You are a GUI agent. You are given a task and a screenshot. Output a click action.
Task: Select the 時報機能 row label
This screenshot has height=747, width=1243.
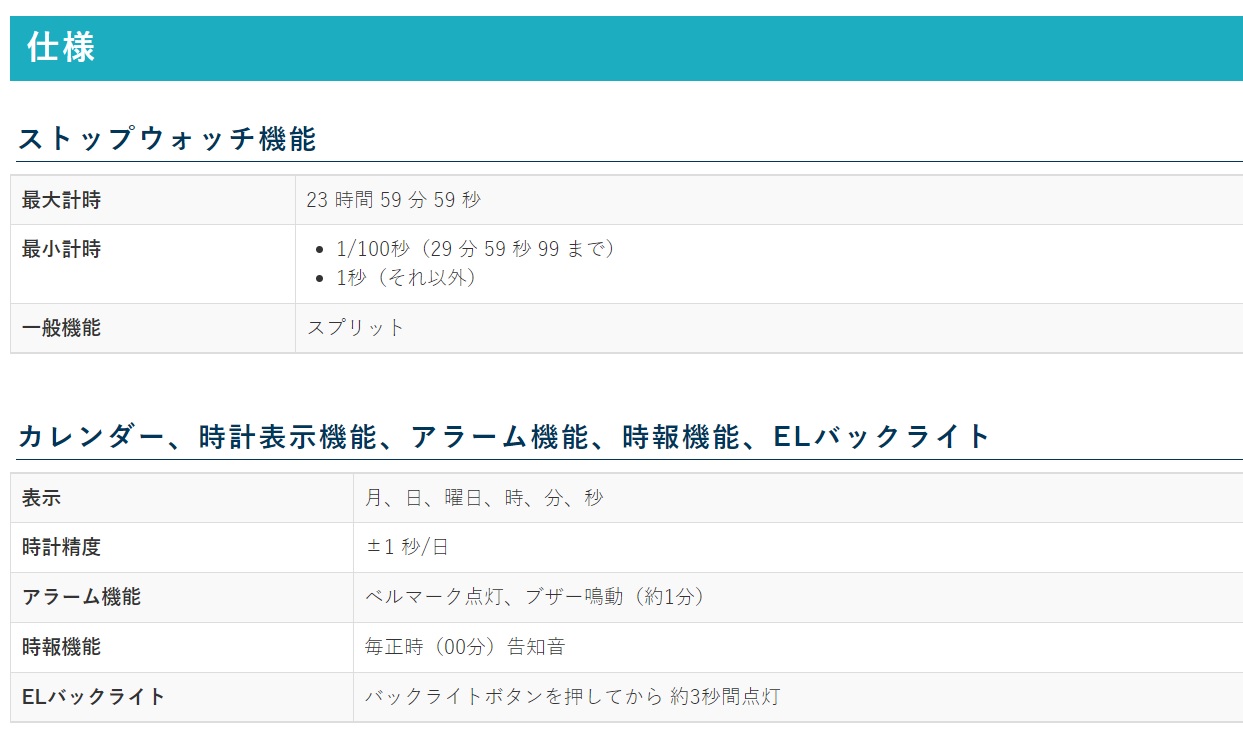(x=62, y=647)
